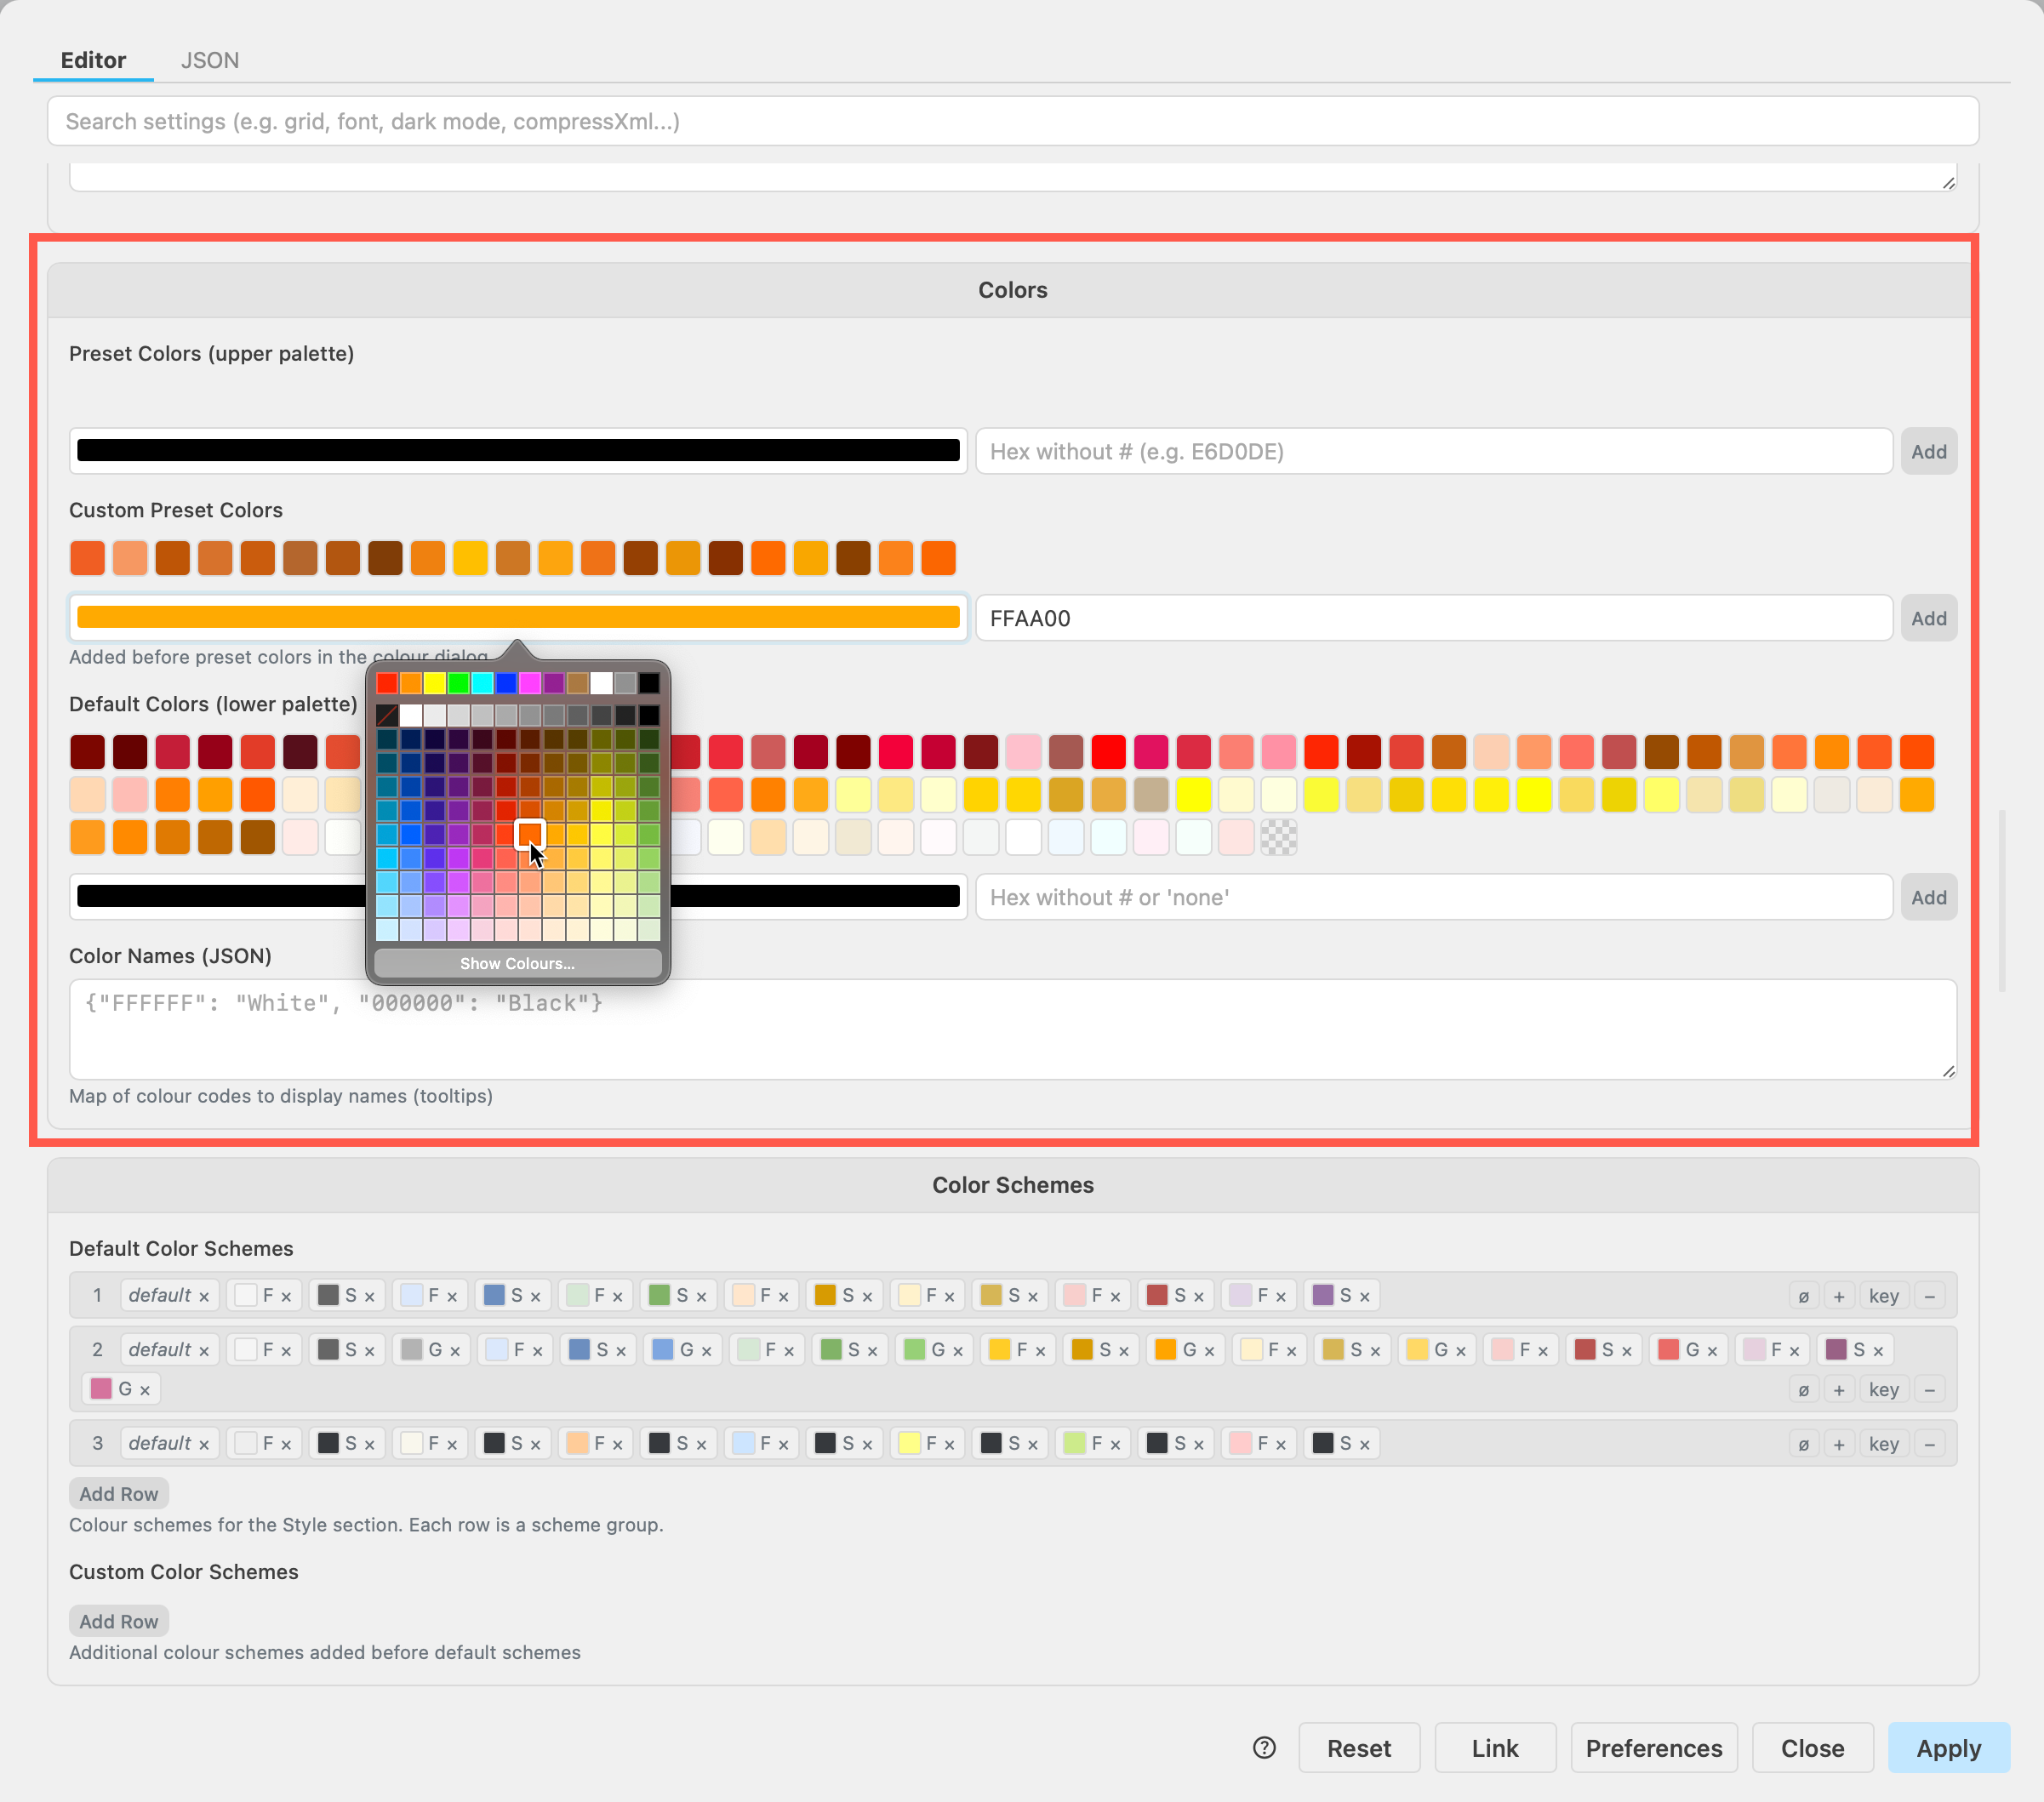Pick yellow in the picker popup's top row
The image size is (2044, 1802).
point(434,682)
